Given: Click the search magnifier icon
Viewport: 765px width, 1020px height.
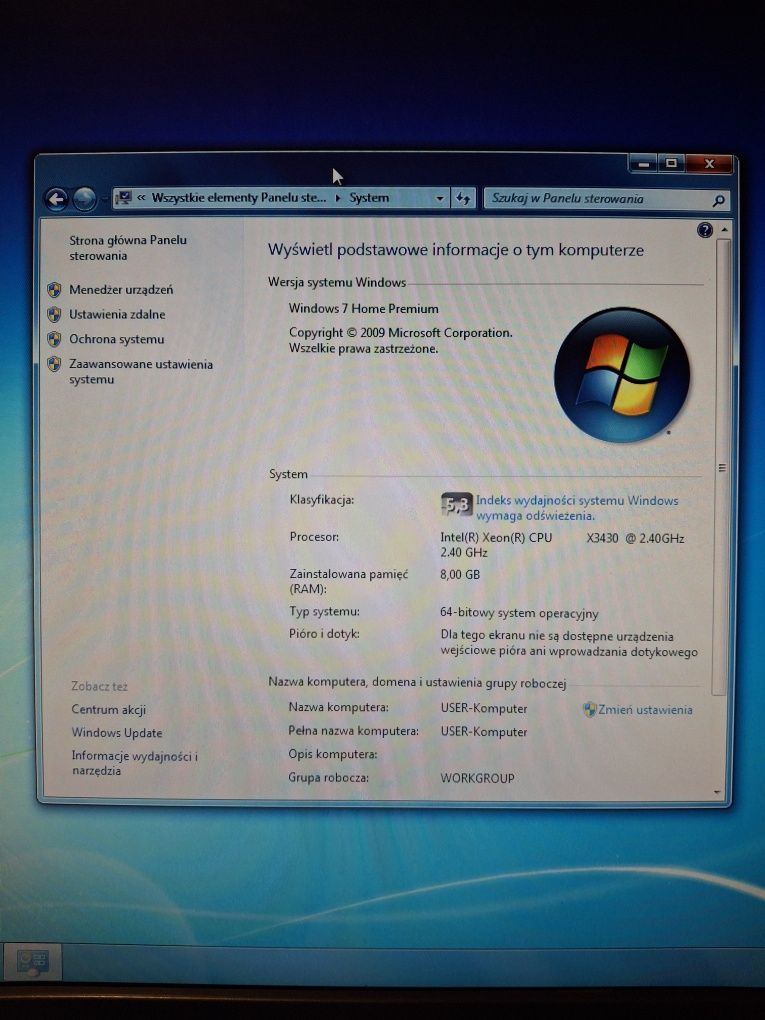Looking at the screenshot, I should 718,200.
